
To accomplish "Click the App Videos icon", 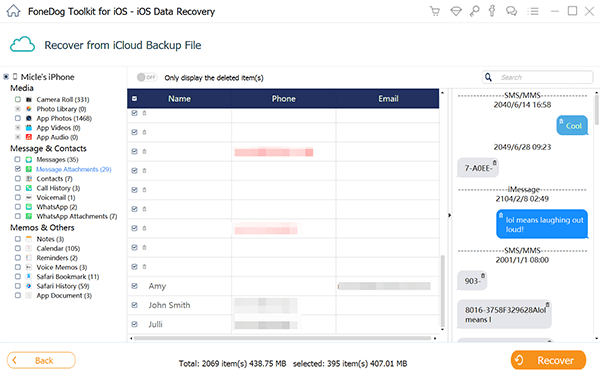I will click(x=29, y=128).
